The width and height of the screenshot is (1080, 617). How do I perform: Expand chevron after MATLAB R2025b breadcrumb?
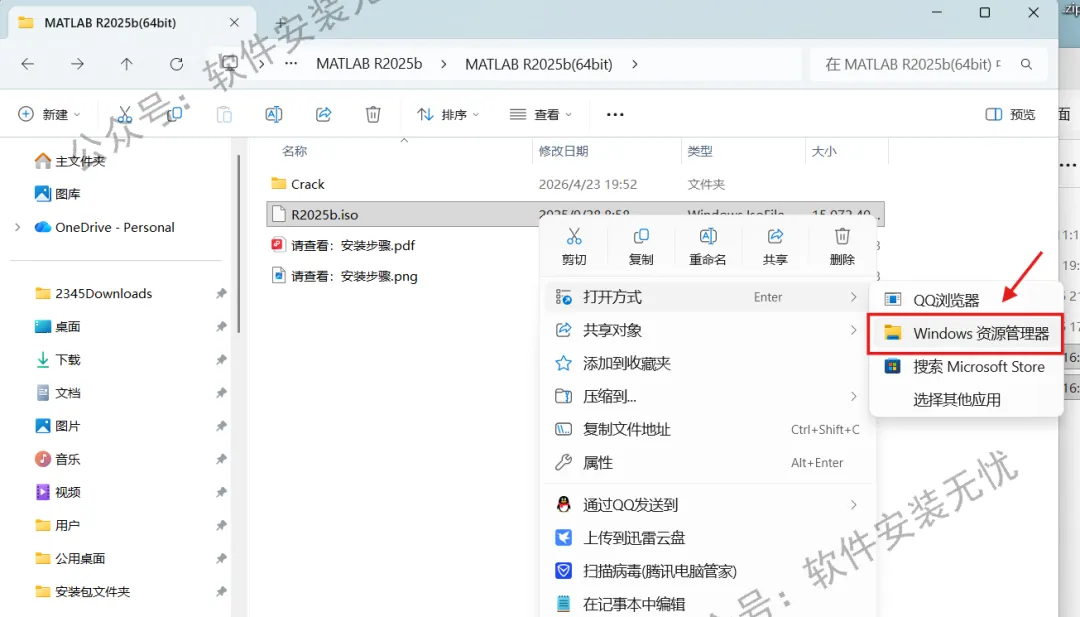[x=444, y=64]
